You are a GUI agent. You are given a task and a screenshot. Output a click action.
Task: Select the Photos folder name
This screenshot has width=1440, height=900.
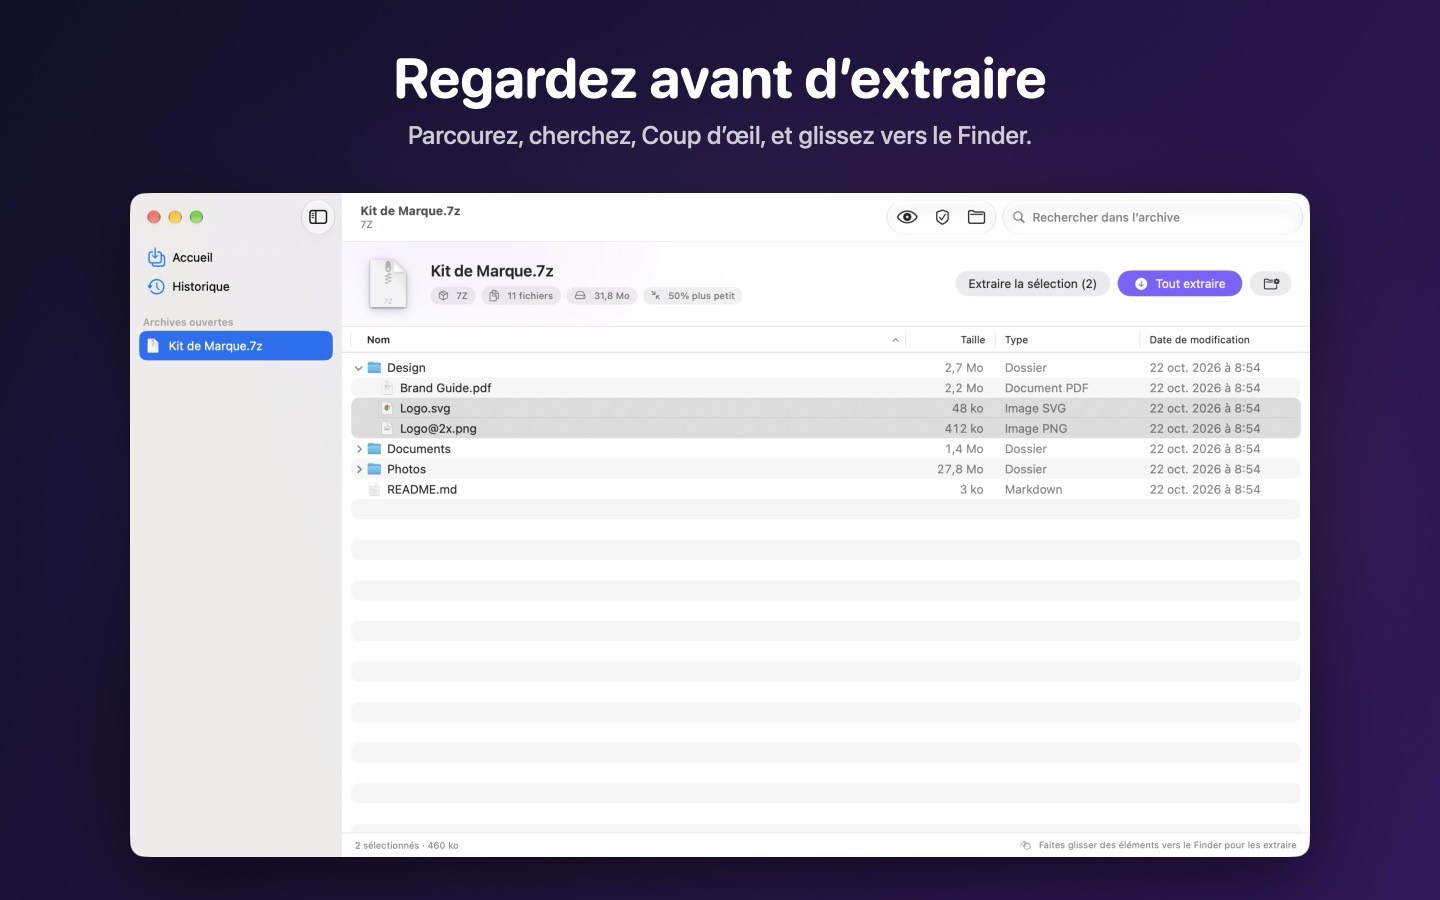(x=406, y=469)
